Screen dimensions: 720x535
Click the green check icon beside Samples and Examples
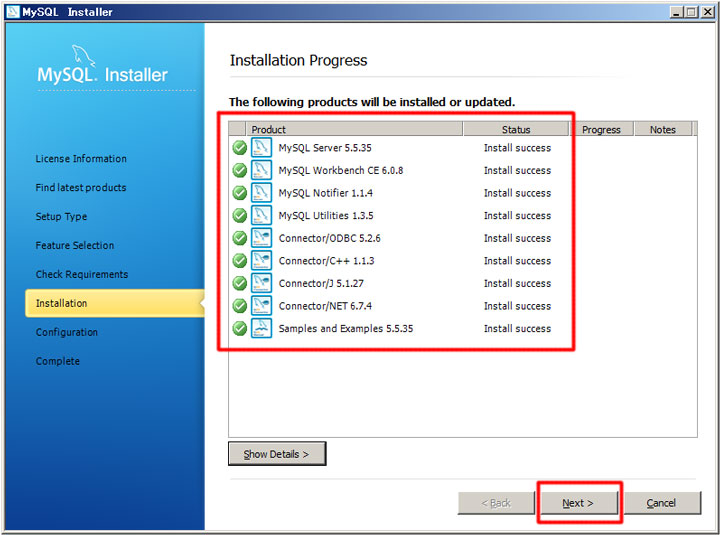tap(240, 328)
